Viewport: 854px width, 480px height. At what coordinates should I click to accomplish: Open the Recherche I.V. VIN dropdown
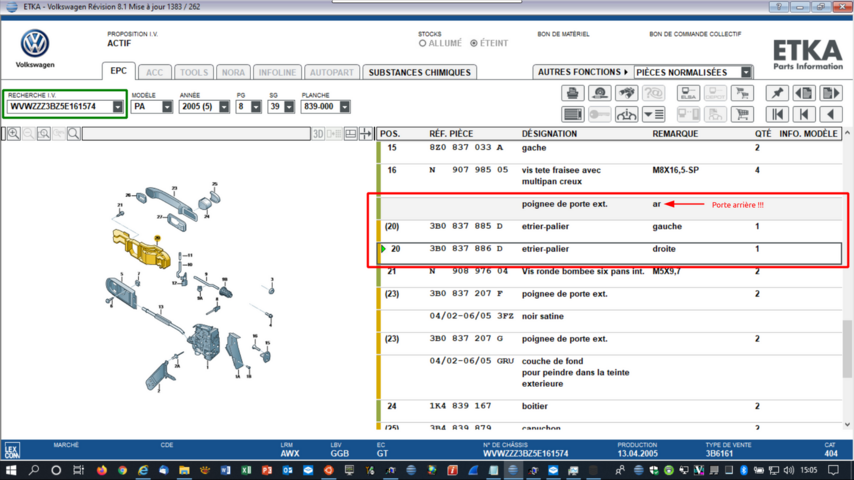(118, 107)
